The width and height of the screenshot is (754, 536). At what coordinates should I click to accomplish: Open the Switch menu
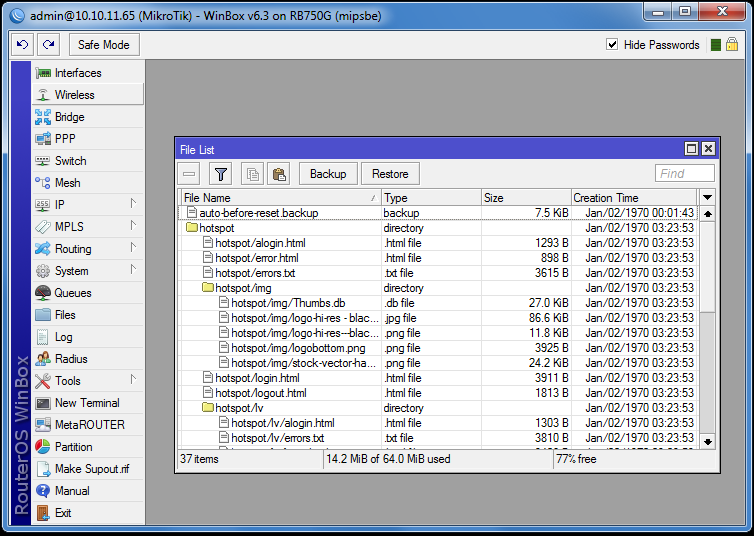(x=88, y=161)
